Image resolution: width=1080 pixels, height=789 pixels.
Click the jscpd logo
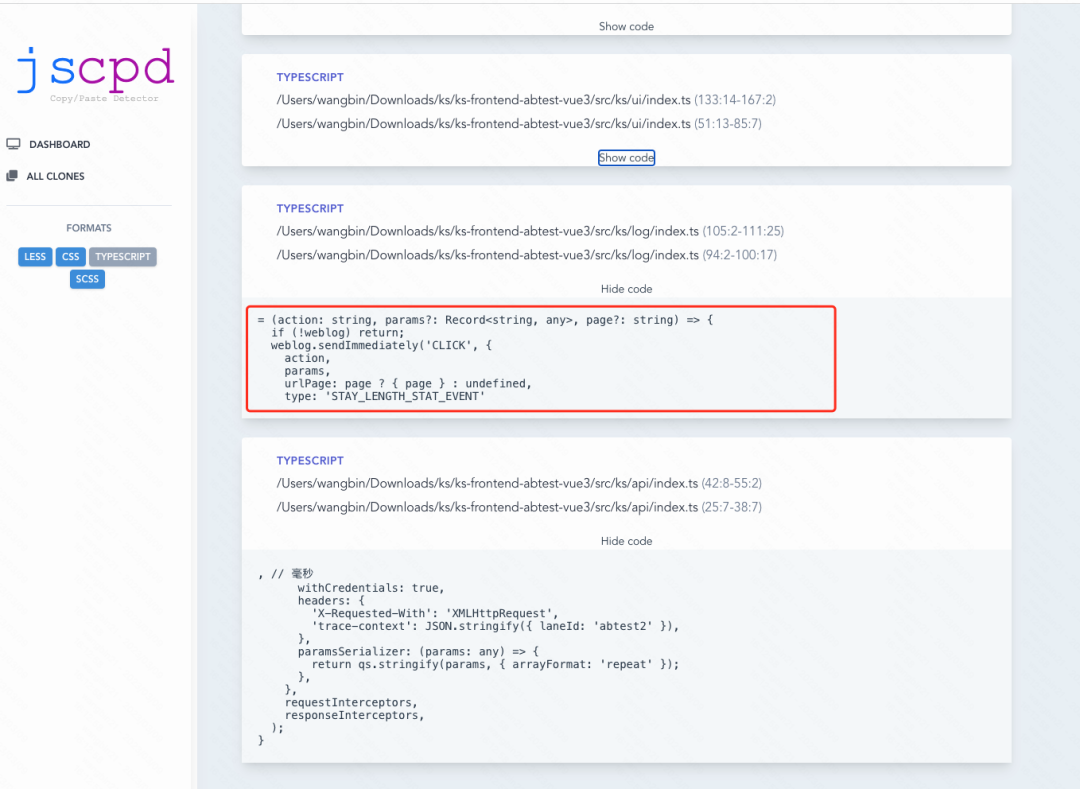(95, 73)
